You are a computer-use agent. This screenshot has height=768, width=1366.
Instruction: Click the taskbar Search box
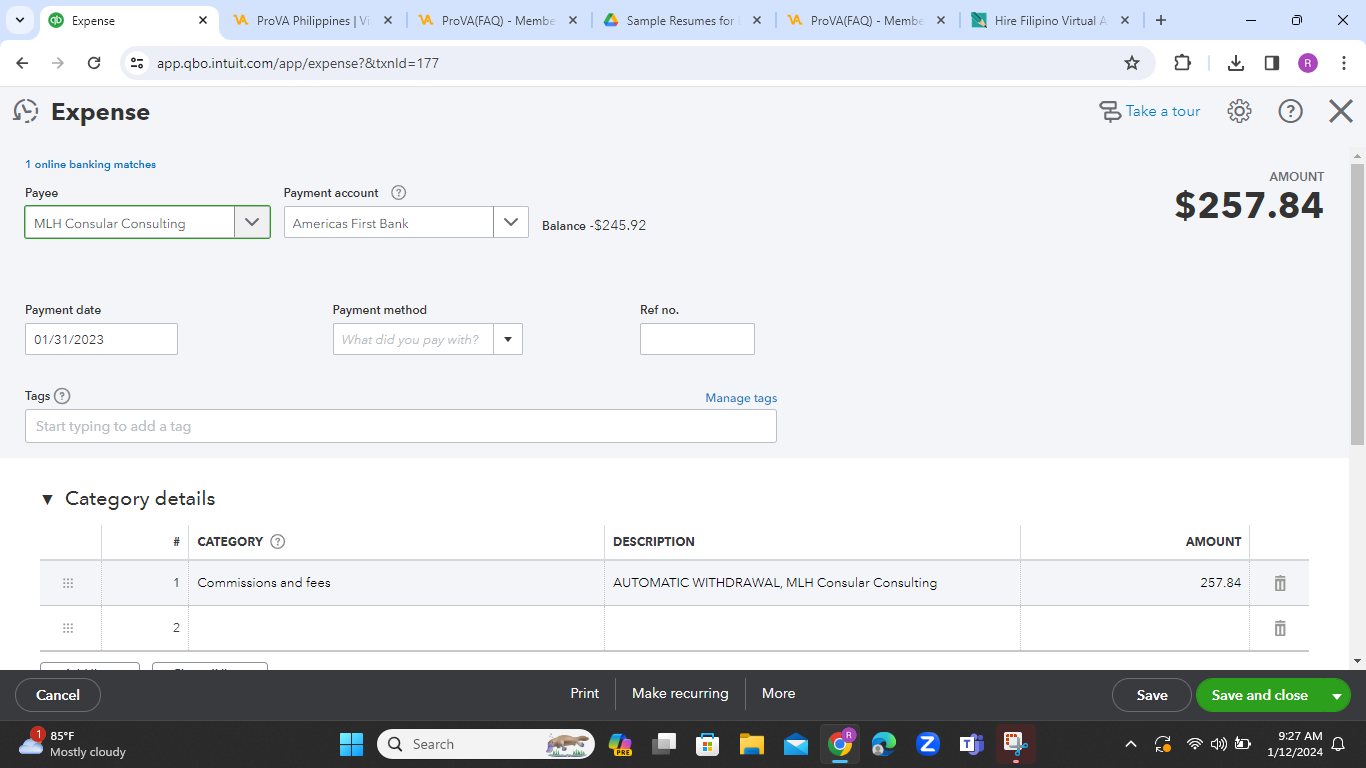pos(486,744)
